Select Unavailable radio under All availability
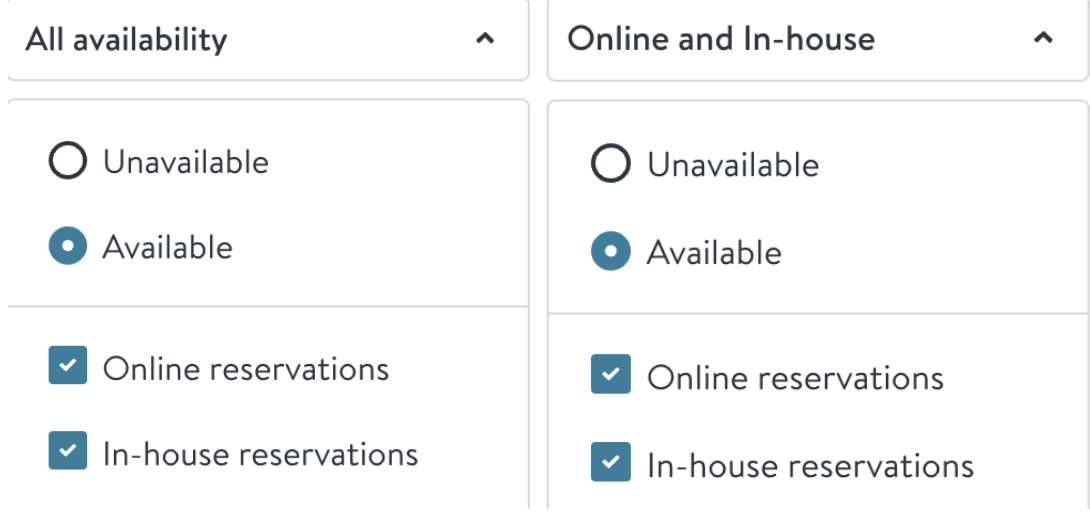Image resolution: width=1090 pixels, height=514 pixels. coord(67,161)
